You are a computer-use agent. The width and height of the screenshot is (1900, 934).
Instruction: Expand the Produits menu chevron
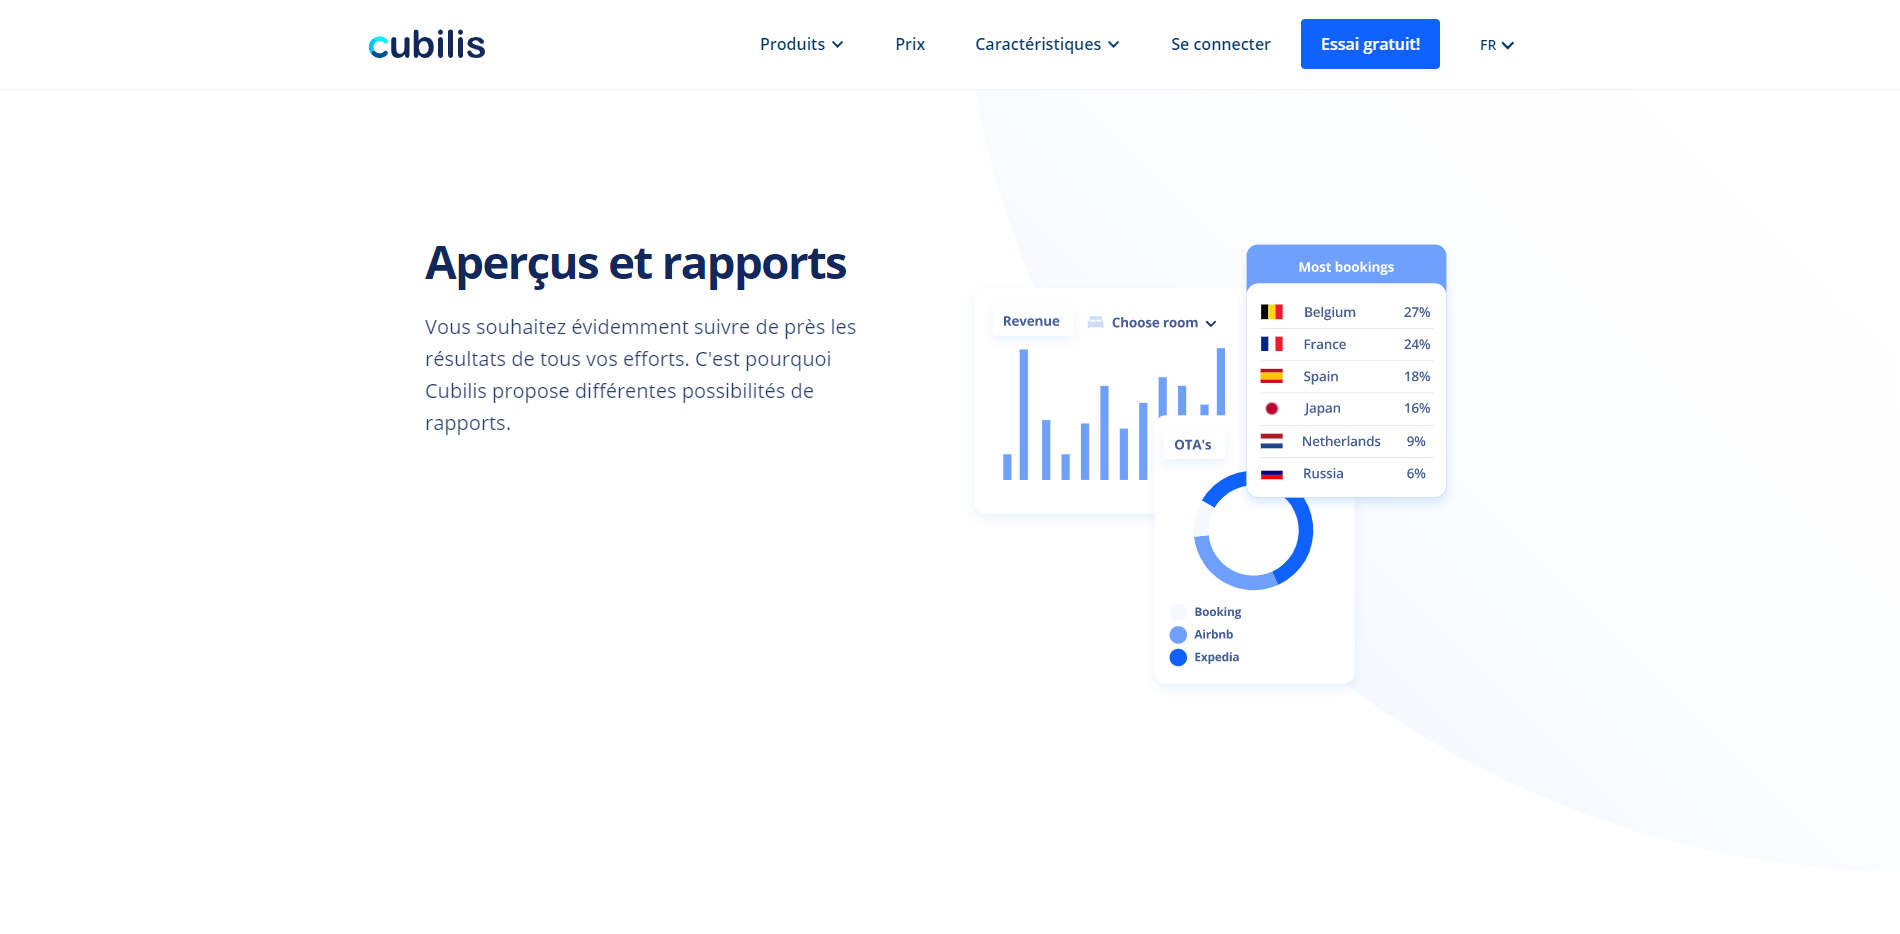click(x=837, y=44)
